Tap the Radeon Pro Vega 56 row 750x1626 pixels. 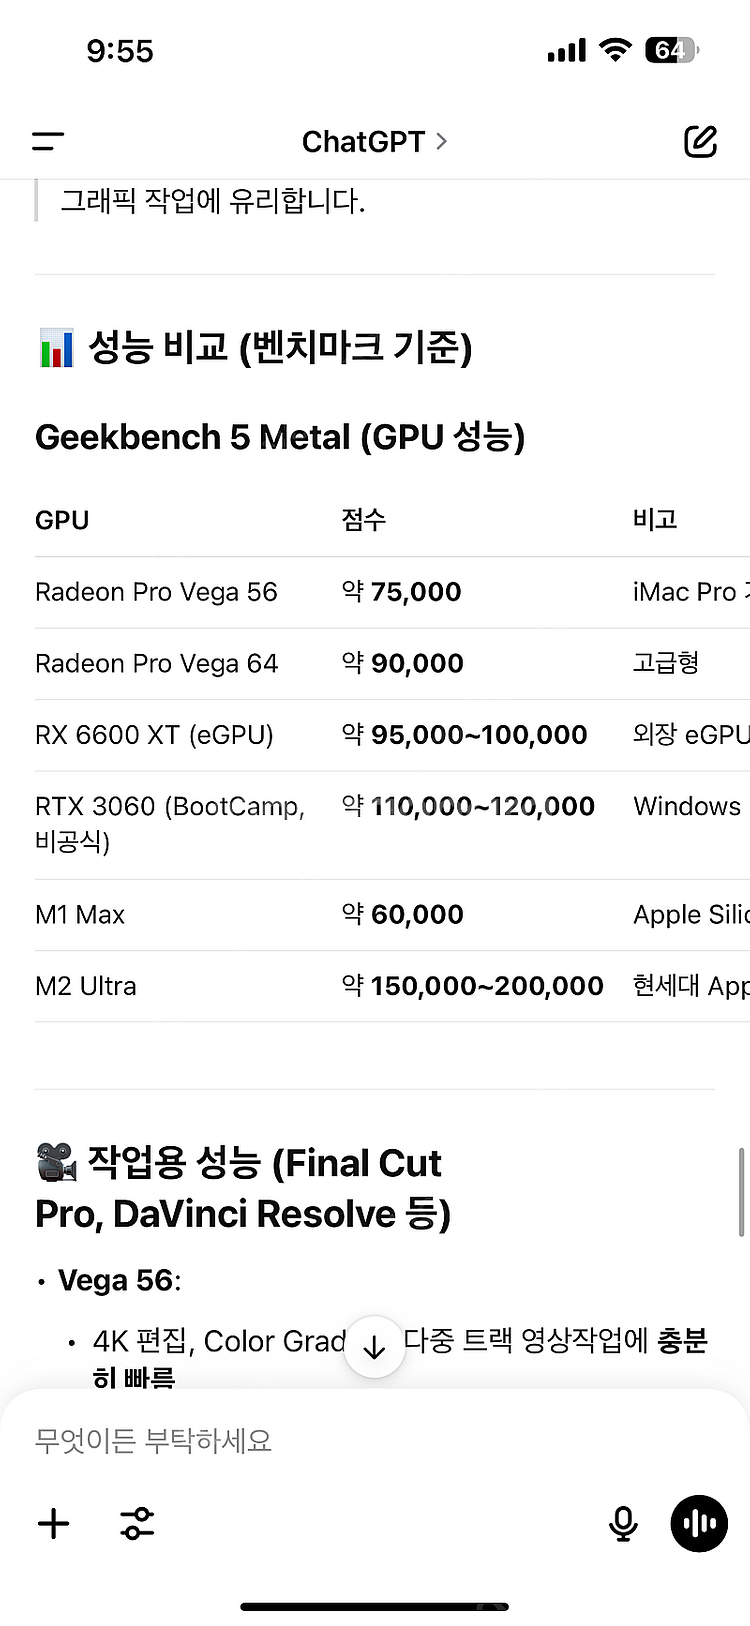click(x=392, y=592)
